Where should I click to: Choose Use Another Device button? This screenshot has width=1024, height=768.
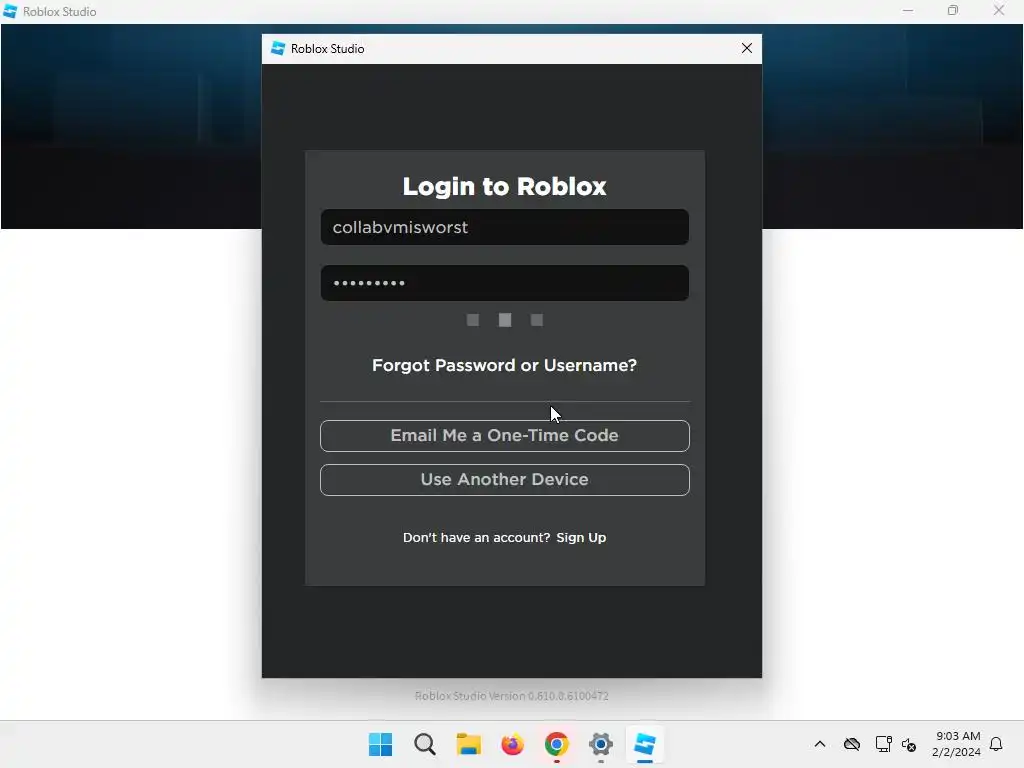[x=504, y=479]
